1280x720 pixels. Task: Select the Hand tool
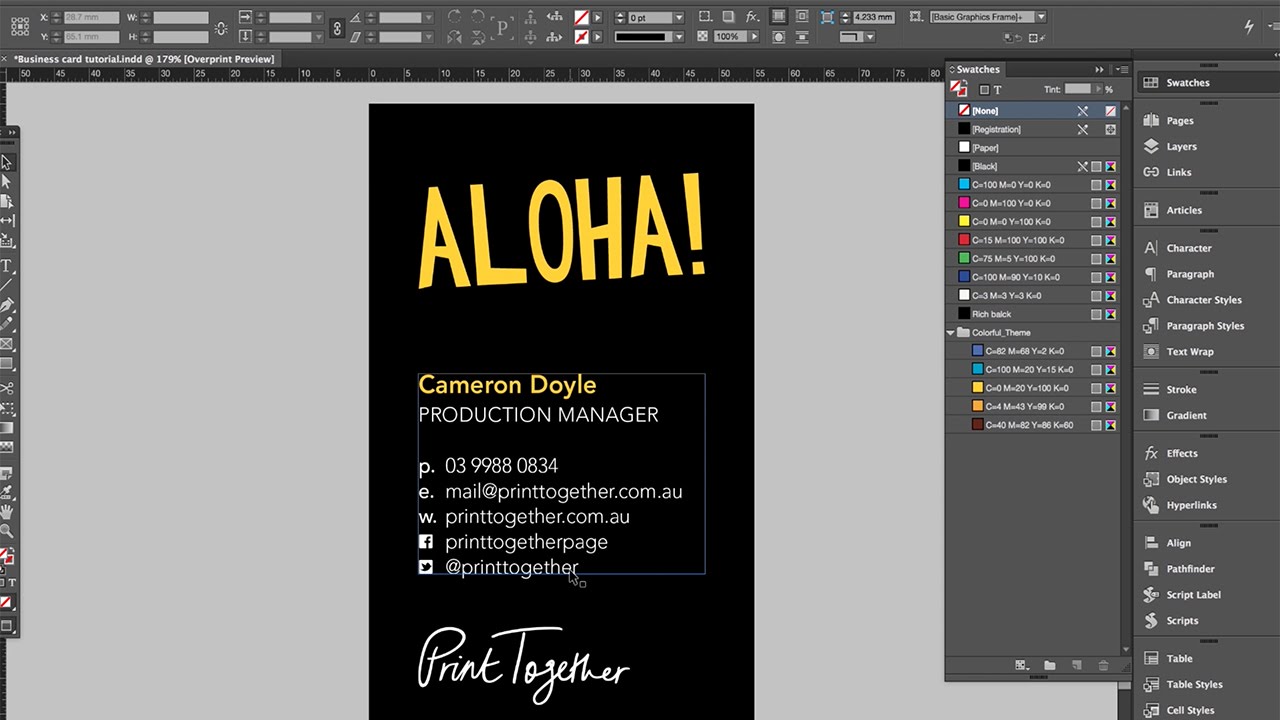coord(6,512)
